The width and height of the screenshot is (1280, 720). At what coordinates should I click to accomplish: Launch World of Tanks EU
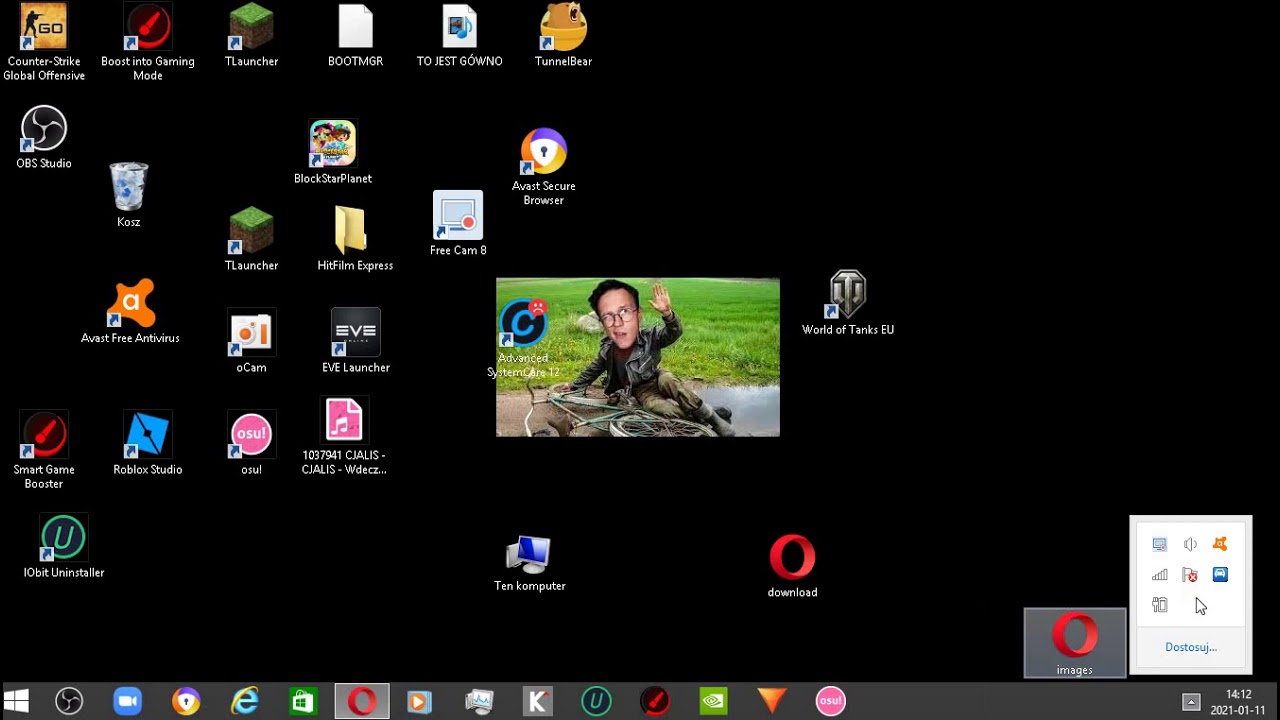pos(848,304)
